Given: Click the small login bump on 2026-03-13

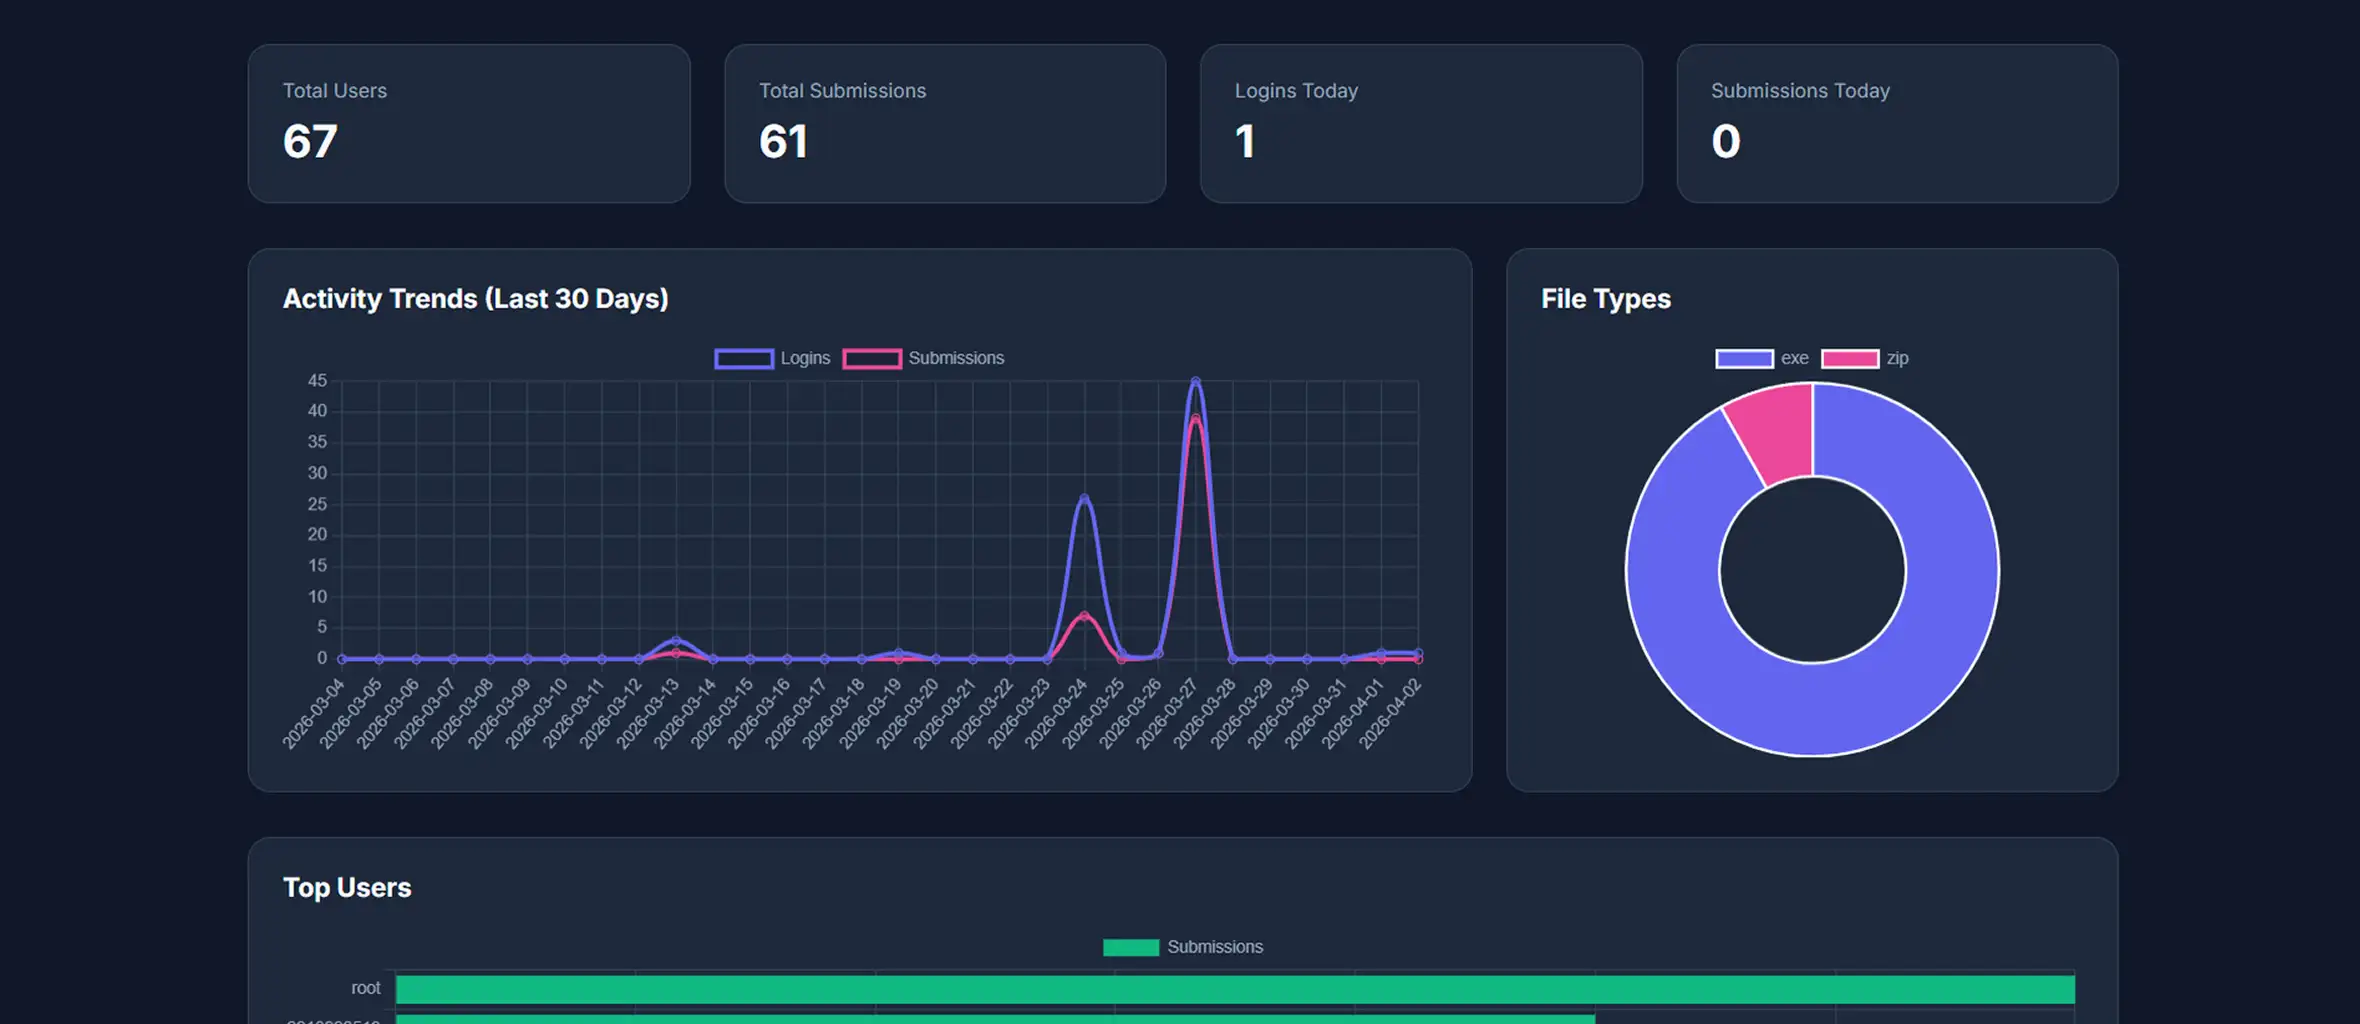Looking at the screenshot, I should [676, 640].
